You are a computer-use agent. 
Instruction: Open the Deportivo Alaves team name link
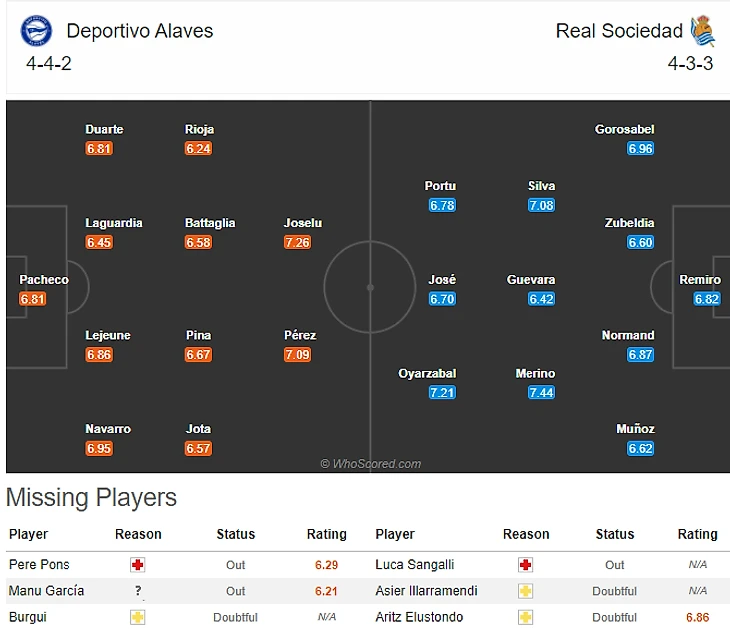(x=140, y=31)
